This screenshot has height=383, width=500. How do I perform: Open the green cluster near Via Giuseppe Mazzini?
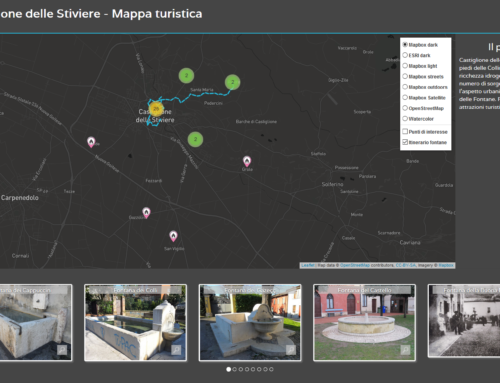pos(195,139)
